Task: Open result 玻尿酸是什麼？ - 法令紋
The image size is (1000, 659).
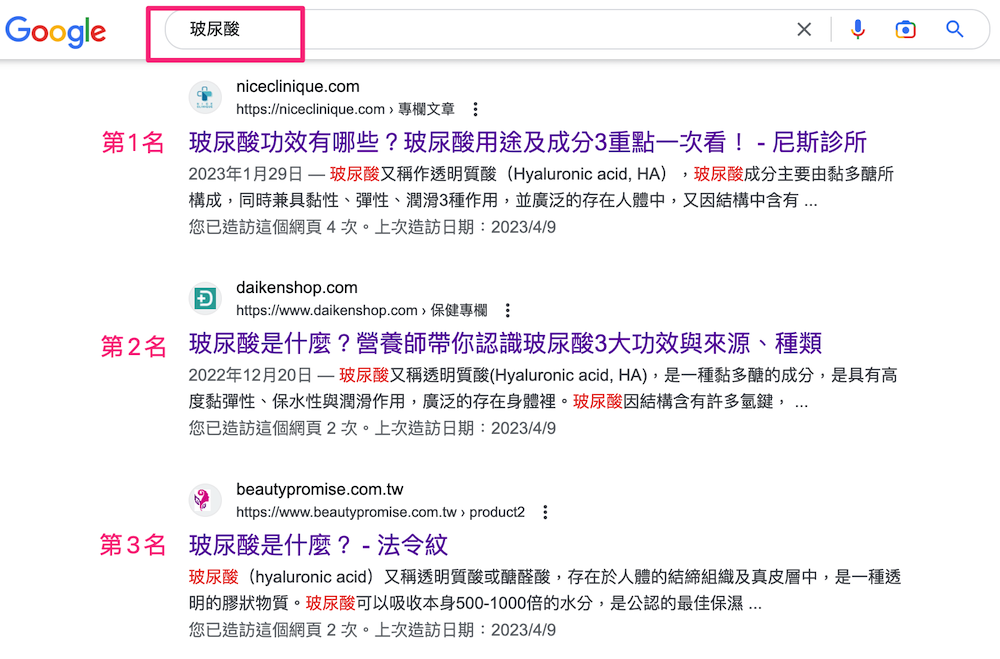Action: pyautogui.click(x=318, y=545)
